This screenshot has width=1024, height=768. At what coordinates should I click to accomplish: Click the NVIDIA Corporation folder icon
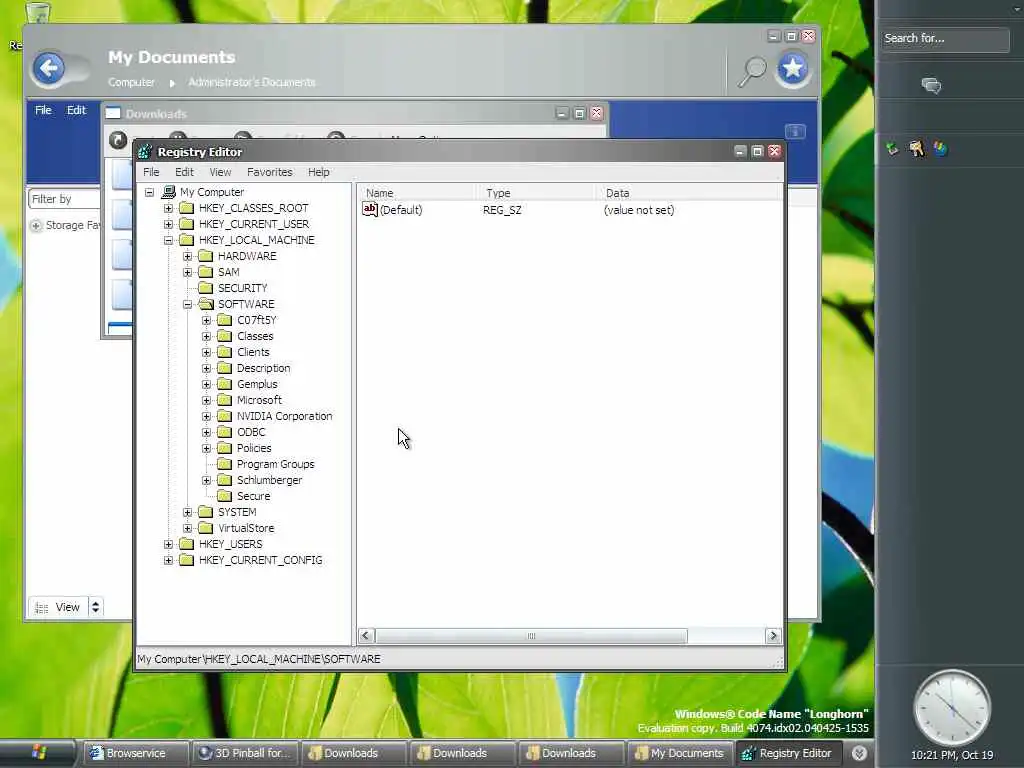coord(225,416)
